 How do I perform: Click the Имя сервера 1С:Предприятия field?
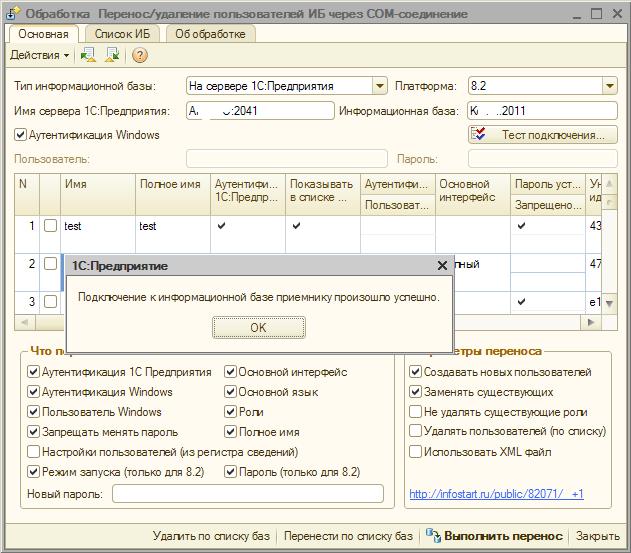[260, 111]
